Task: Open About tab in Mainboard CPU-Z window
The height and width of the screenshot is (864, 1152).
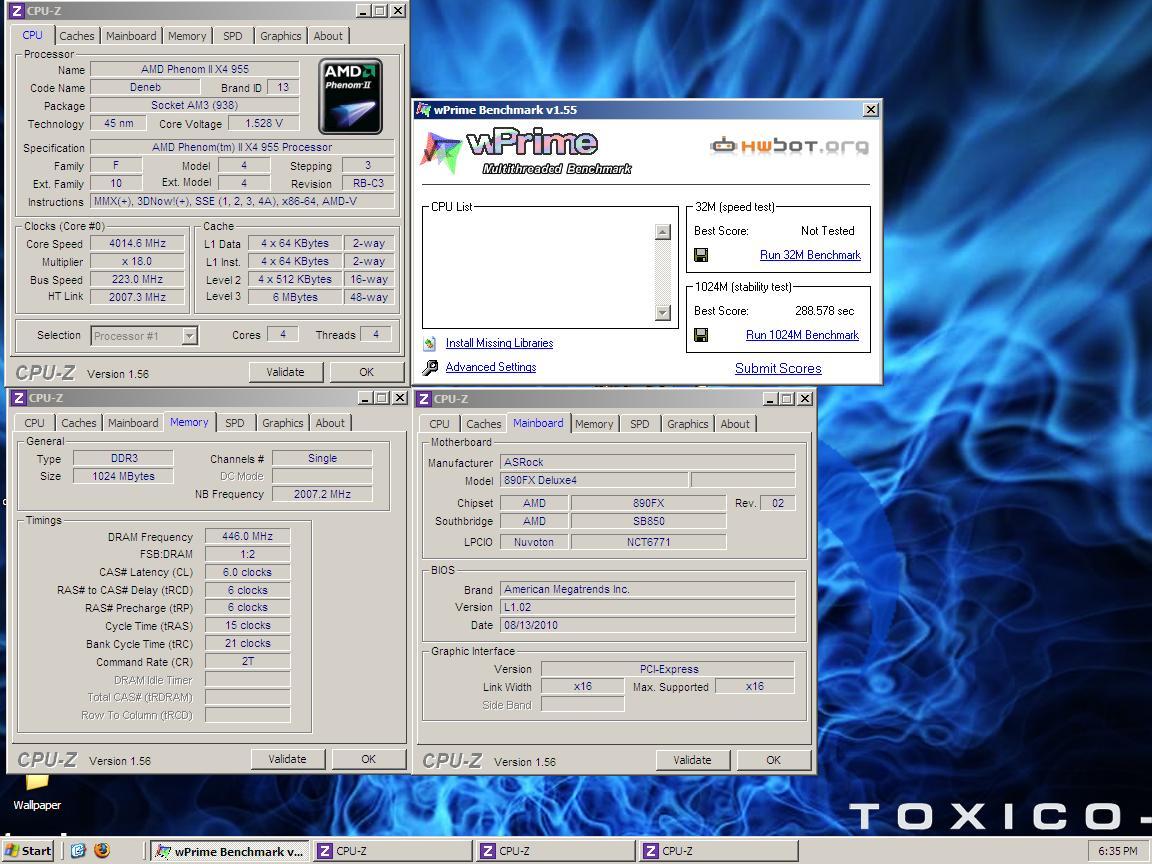Action: (735, 424)
